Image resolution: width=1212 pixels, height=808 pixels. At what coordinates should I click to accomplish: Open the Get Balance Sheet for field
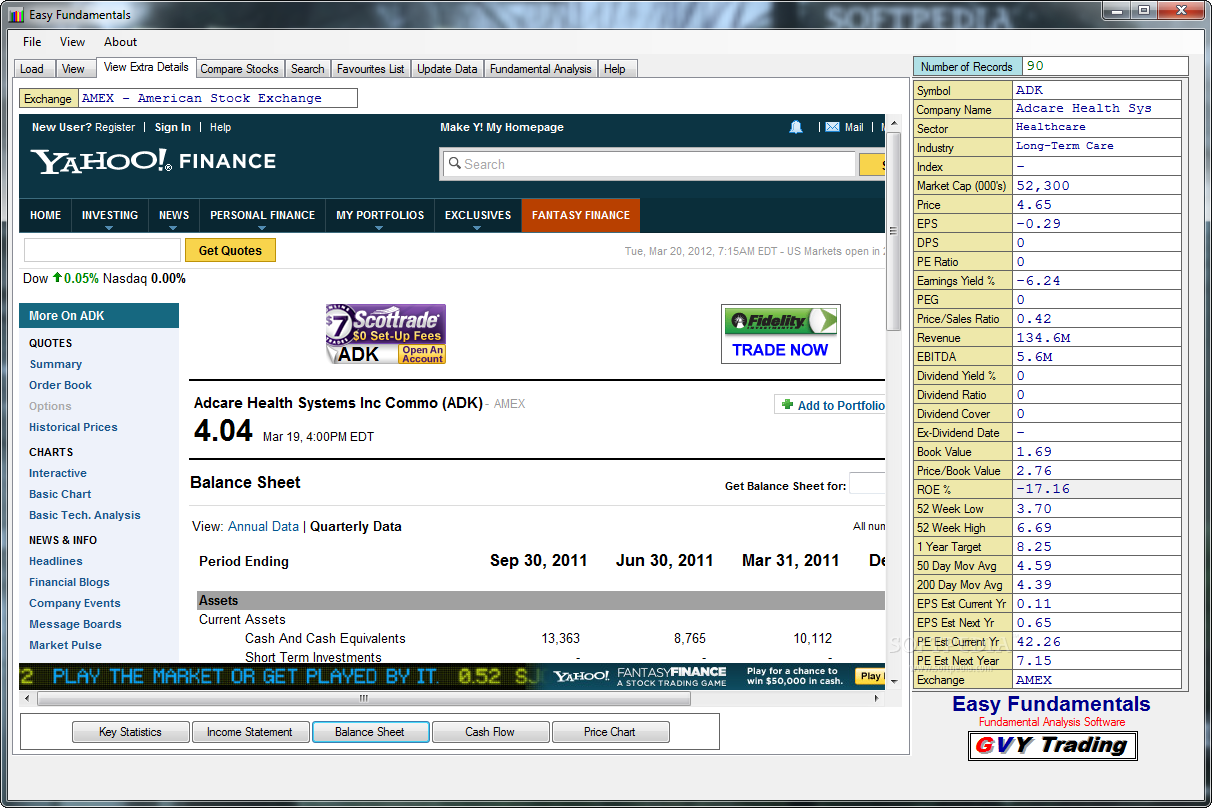(867, 484)
